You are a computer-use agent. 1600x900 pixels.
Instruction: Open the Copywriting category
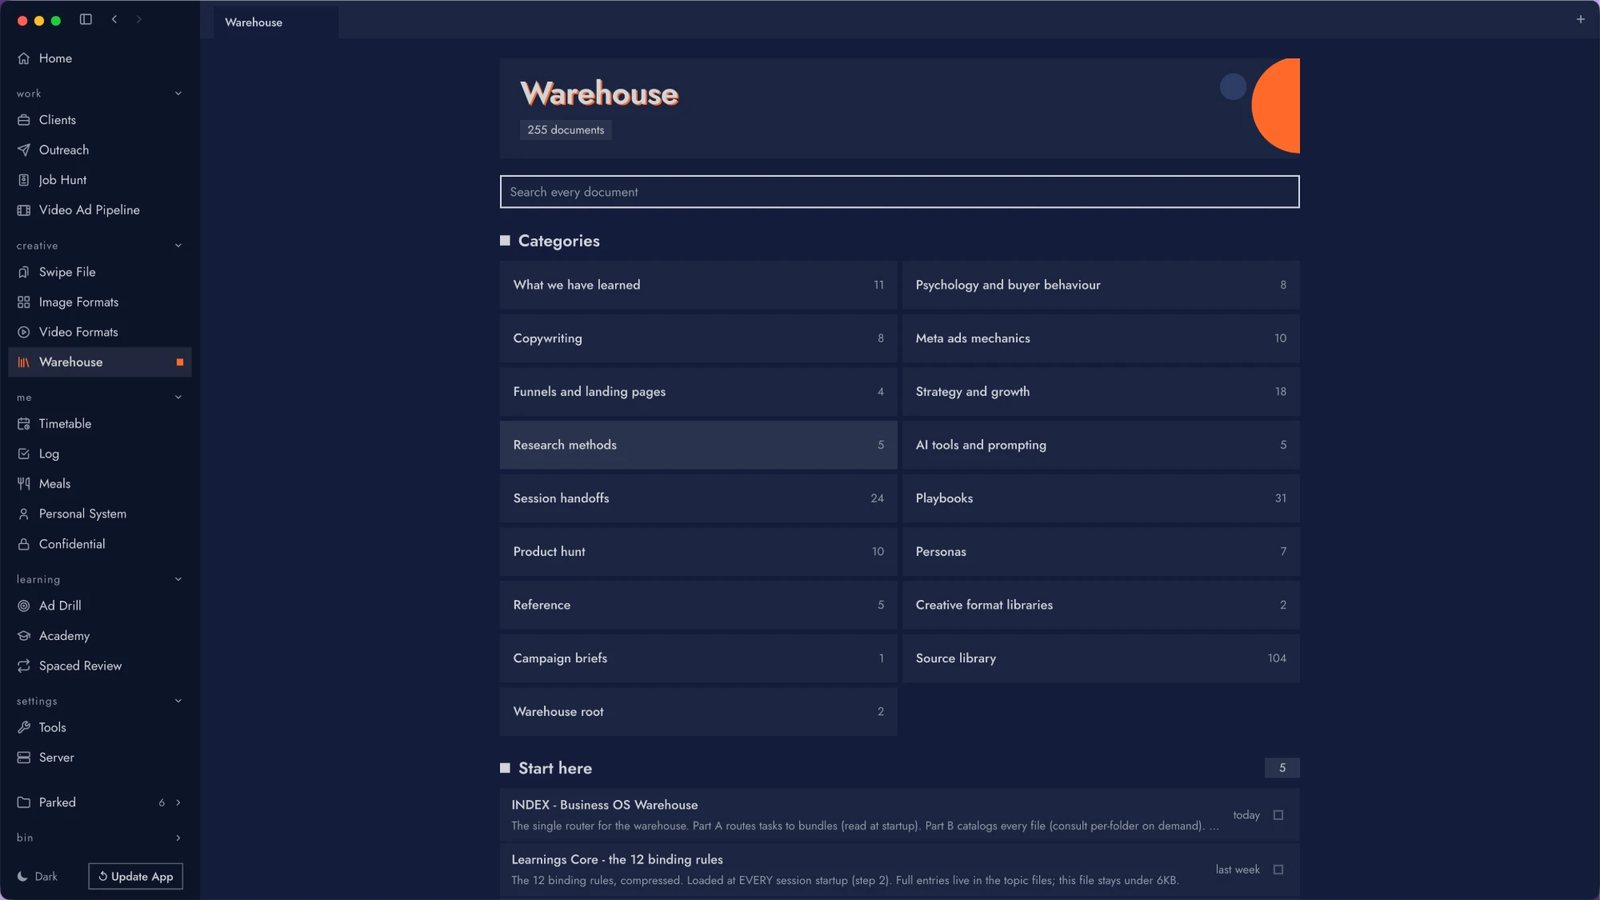698,338
